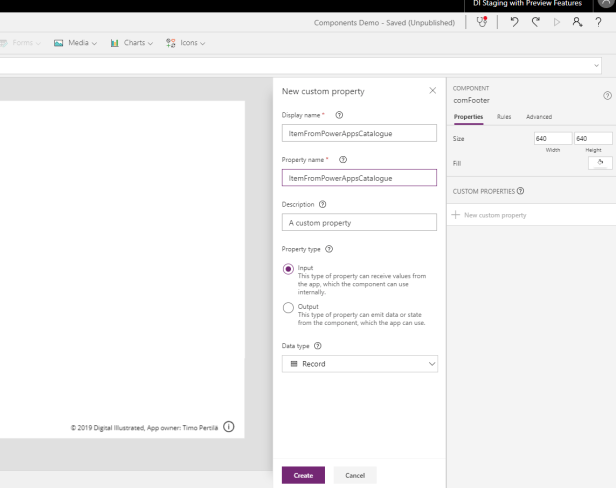This screenshot has width=616, height=488.
Task: Click the Create button
Action: pyautogui.click(x=302, y=475)
